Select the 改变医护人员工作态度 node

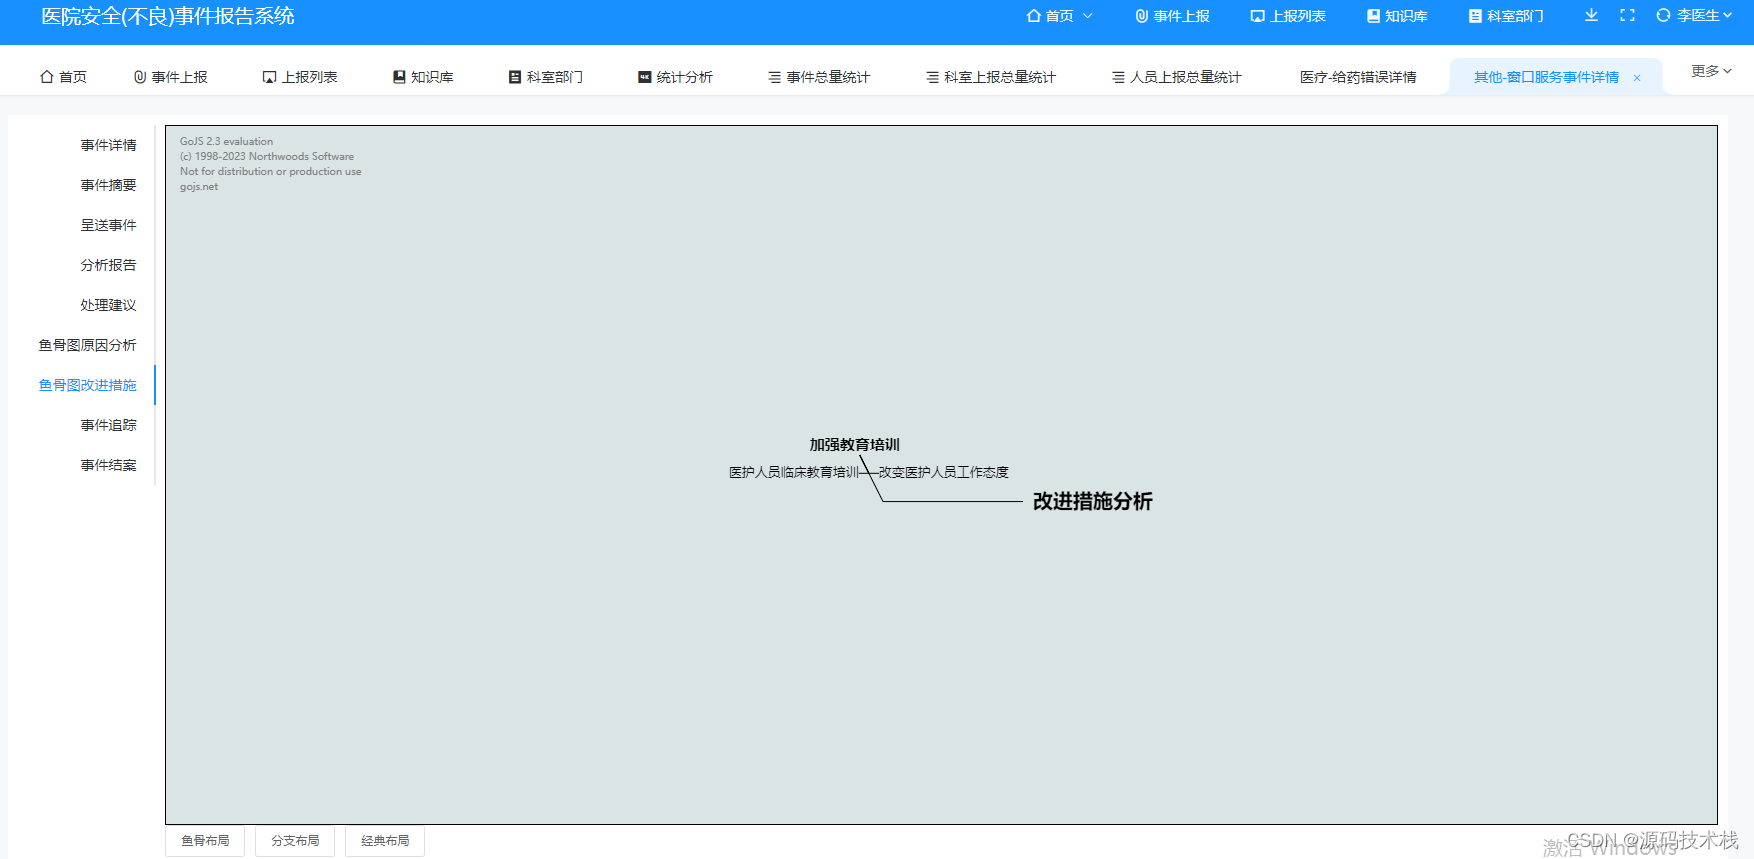(944, 472)
